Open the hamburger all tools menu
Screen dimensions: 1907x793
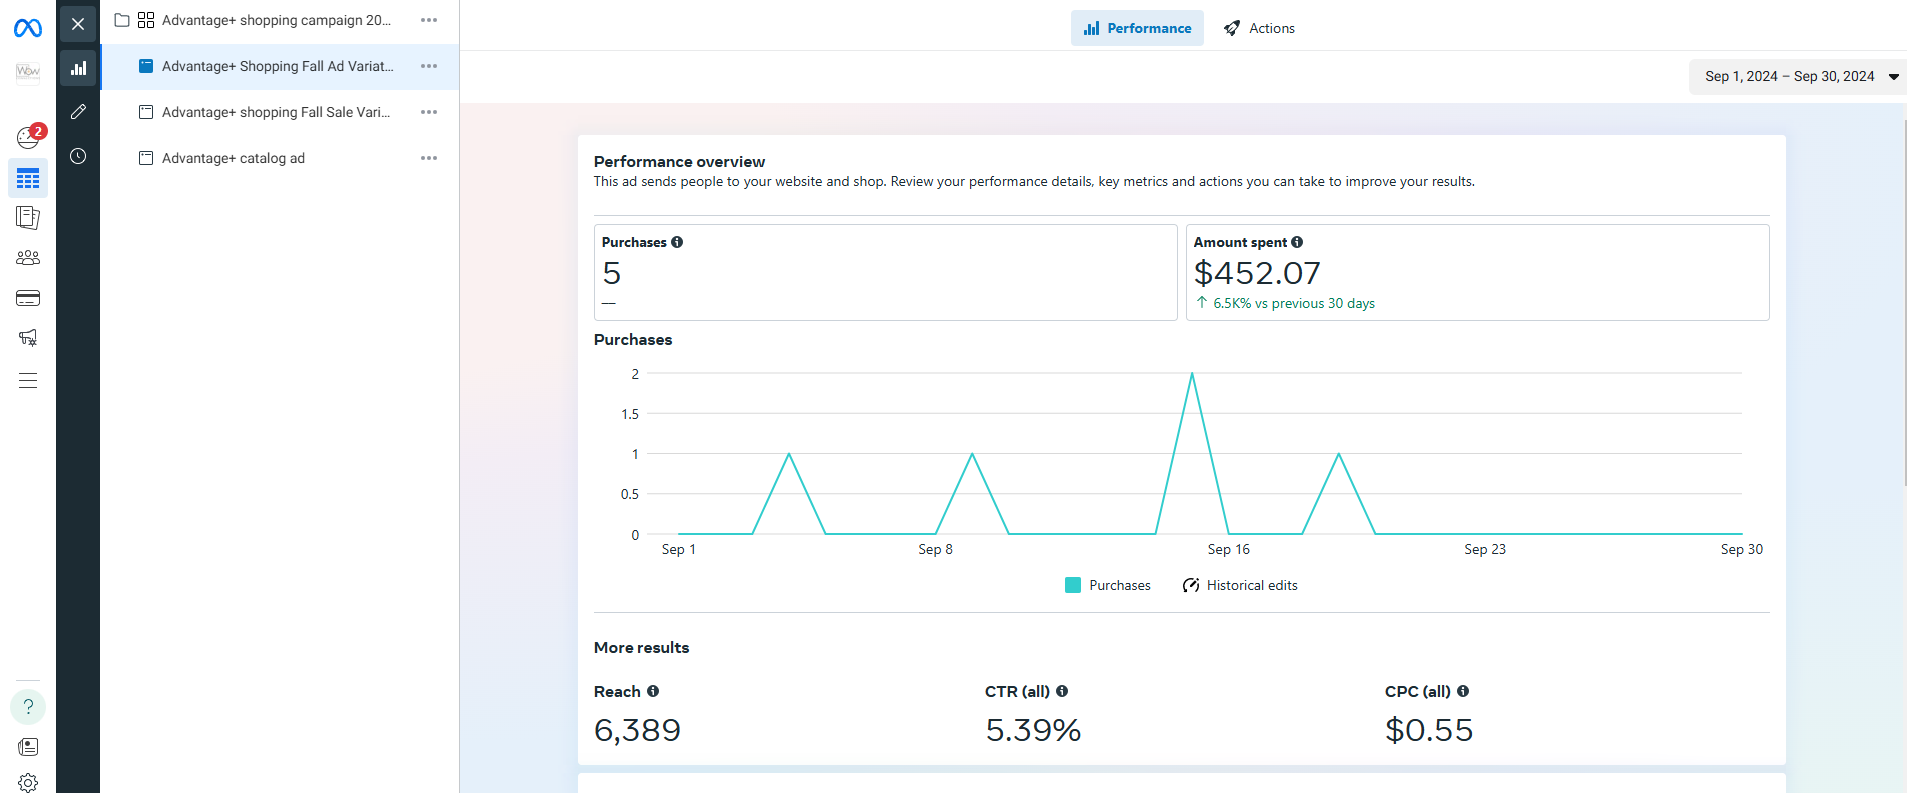pos(28,380)
